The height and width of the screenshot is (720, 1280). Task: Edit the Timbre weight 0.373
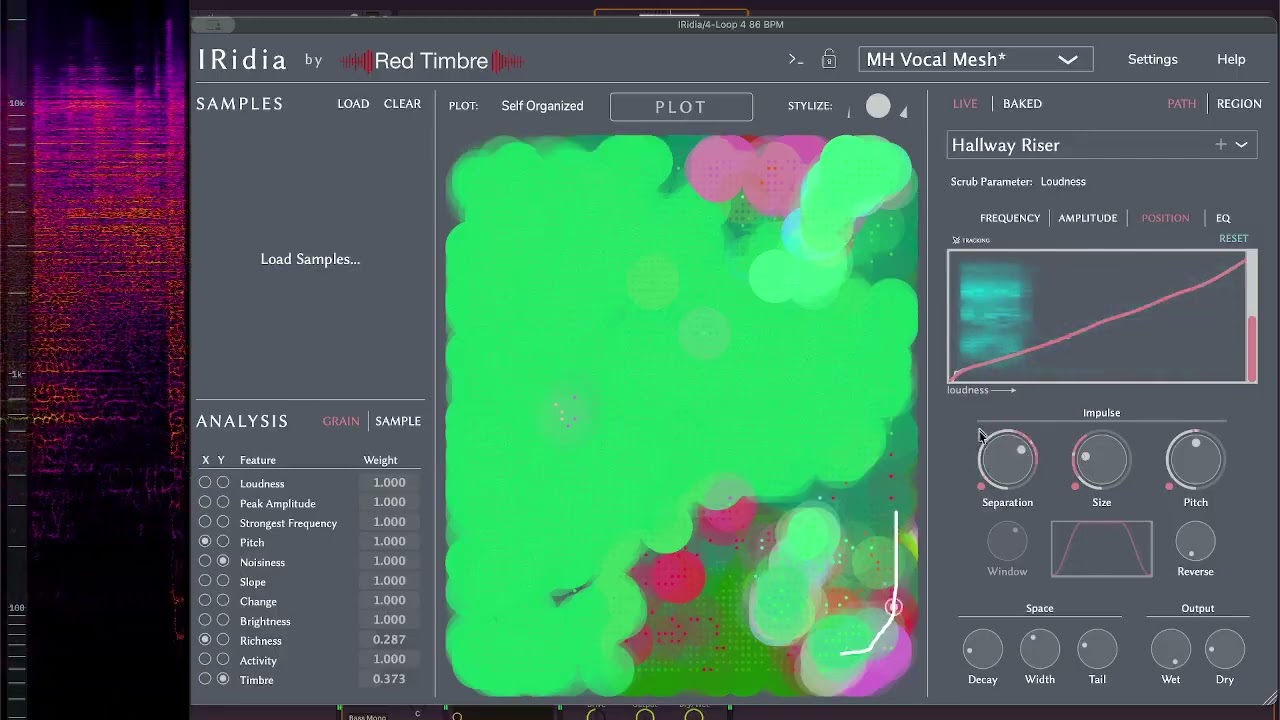pos(389,679)
